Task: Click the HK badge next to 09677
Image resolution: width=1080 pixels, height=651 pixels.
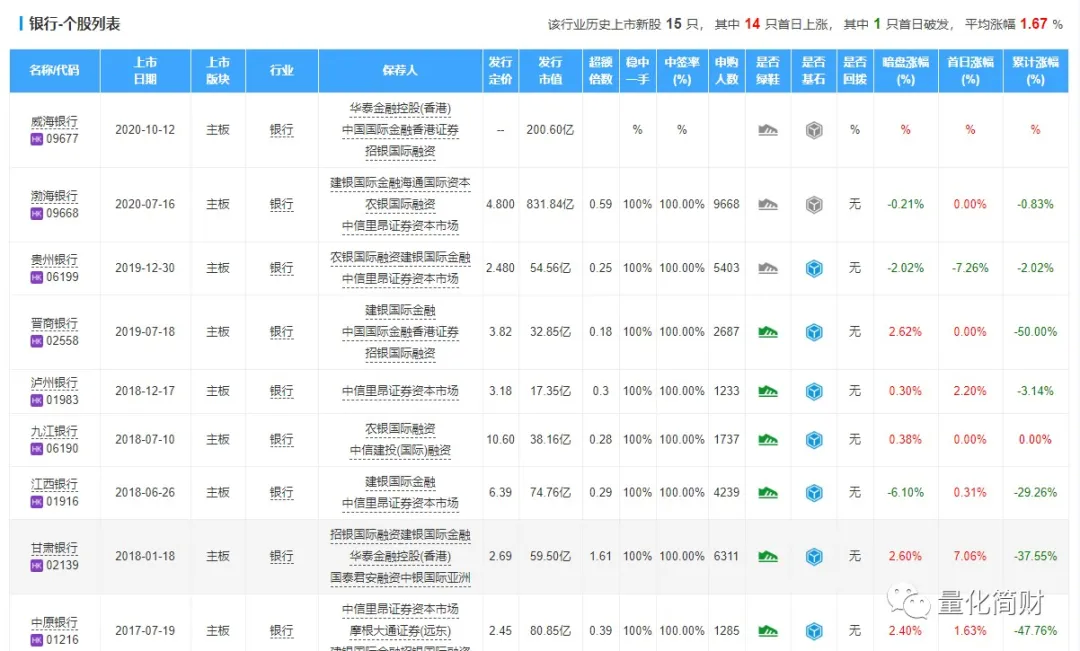Action: (37, 139)
